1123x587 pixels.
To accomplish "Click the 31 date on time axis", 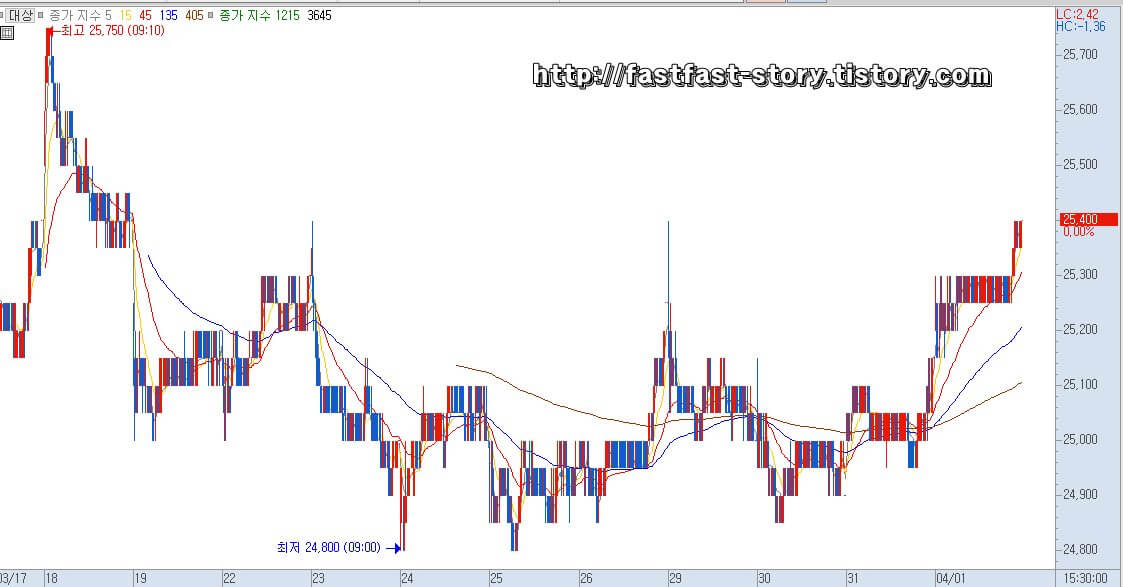I will pos(853,578).
